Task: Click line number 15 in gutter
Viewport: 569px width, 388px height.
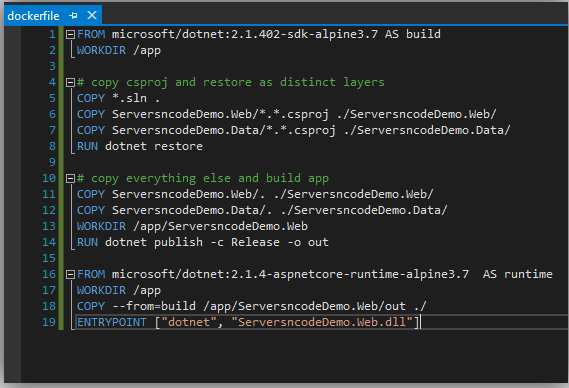Action: pos(49,258)
